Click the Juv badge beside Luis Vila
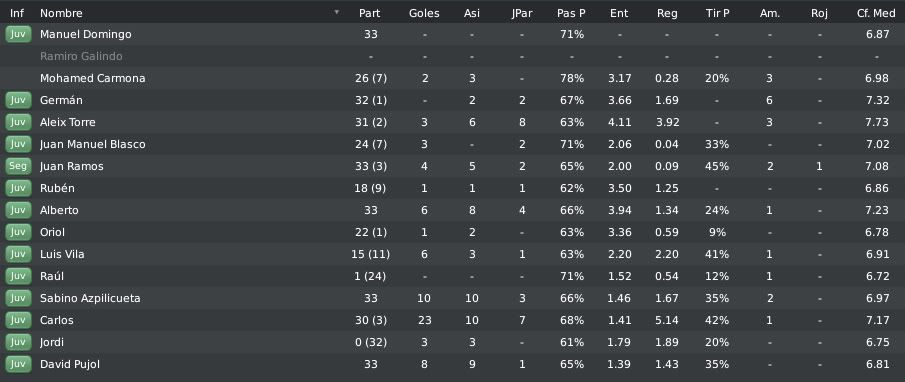 click(x=18, y=254)
